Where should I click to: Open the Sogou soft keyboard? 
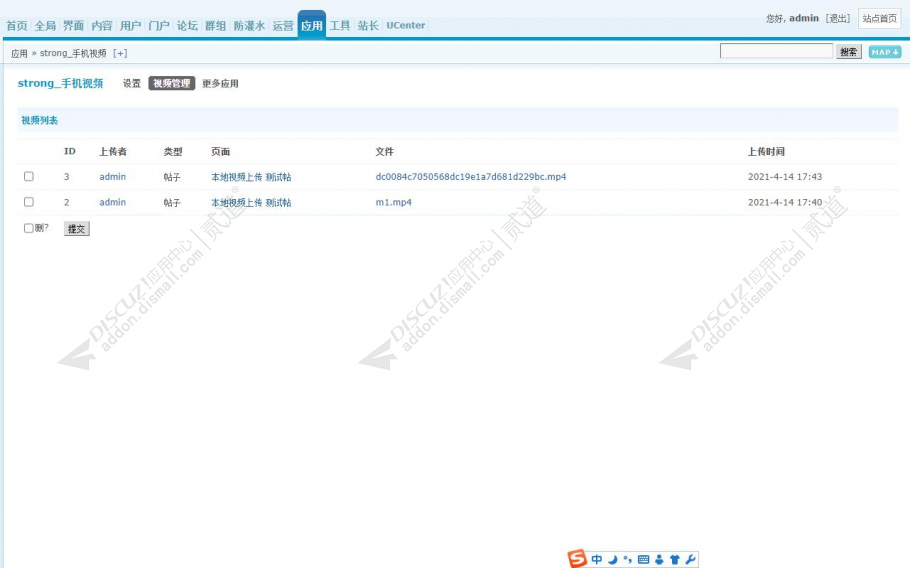[x=643, y=559]
